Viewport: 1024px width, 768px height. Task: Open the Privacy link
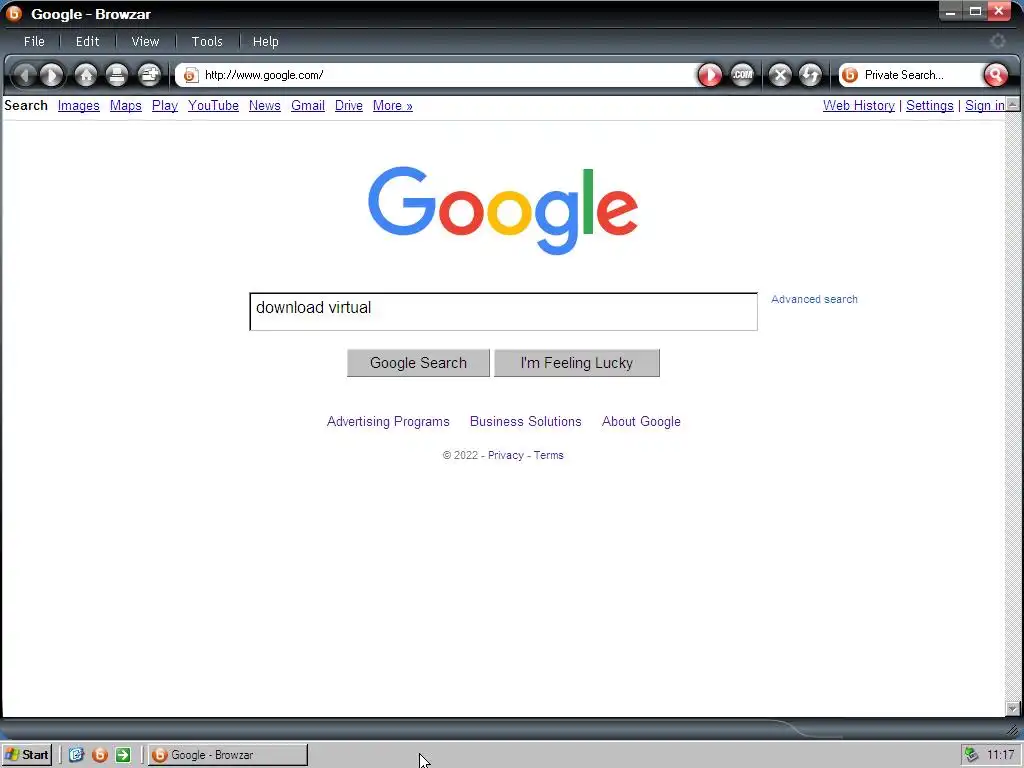click(x=505, y=455)
